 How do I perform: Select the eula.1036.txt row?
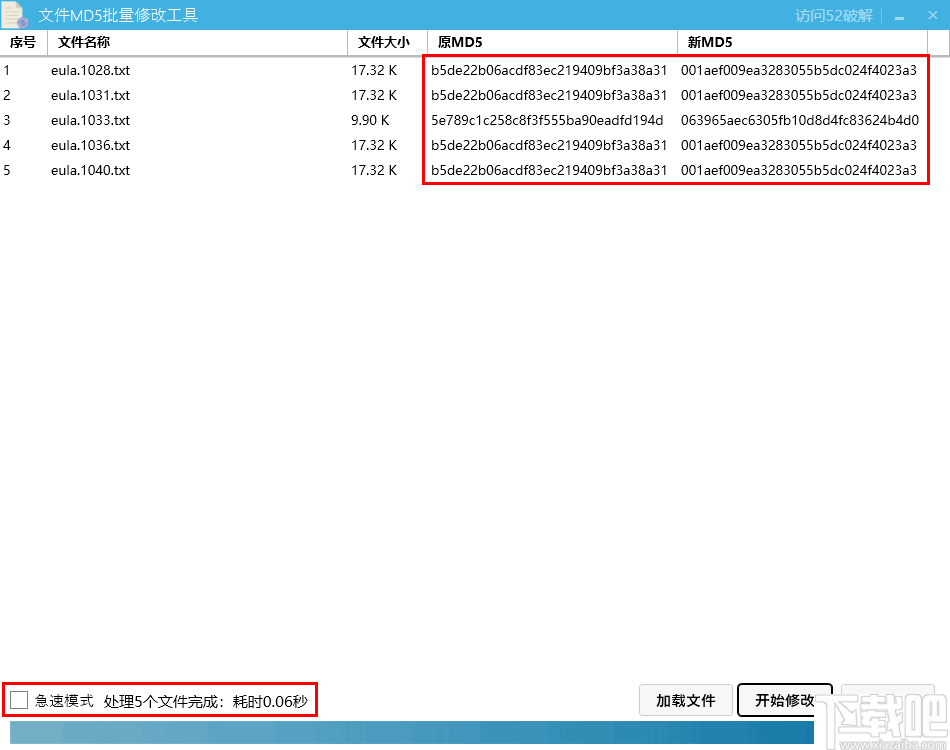click(x=463, y=145)
